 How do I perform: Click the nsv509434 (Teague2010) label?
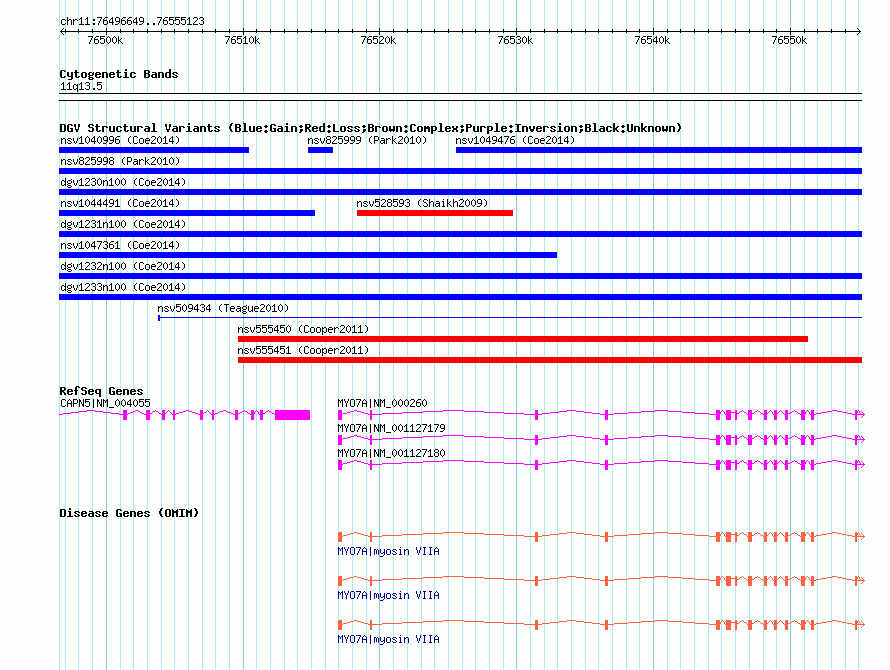(x=223, y=308)
